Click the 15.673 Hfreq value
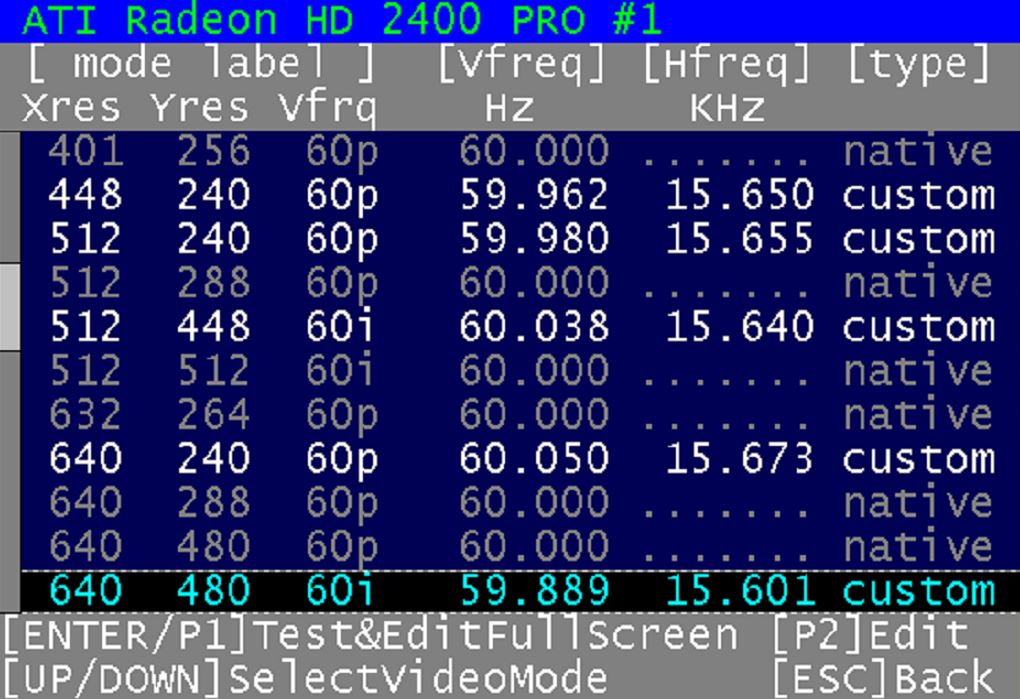Image resolution: width=1020 pixels, height=699 pixels. coord(740,458)
